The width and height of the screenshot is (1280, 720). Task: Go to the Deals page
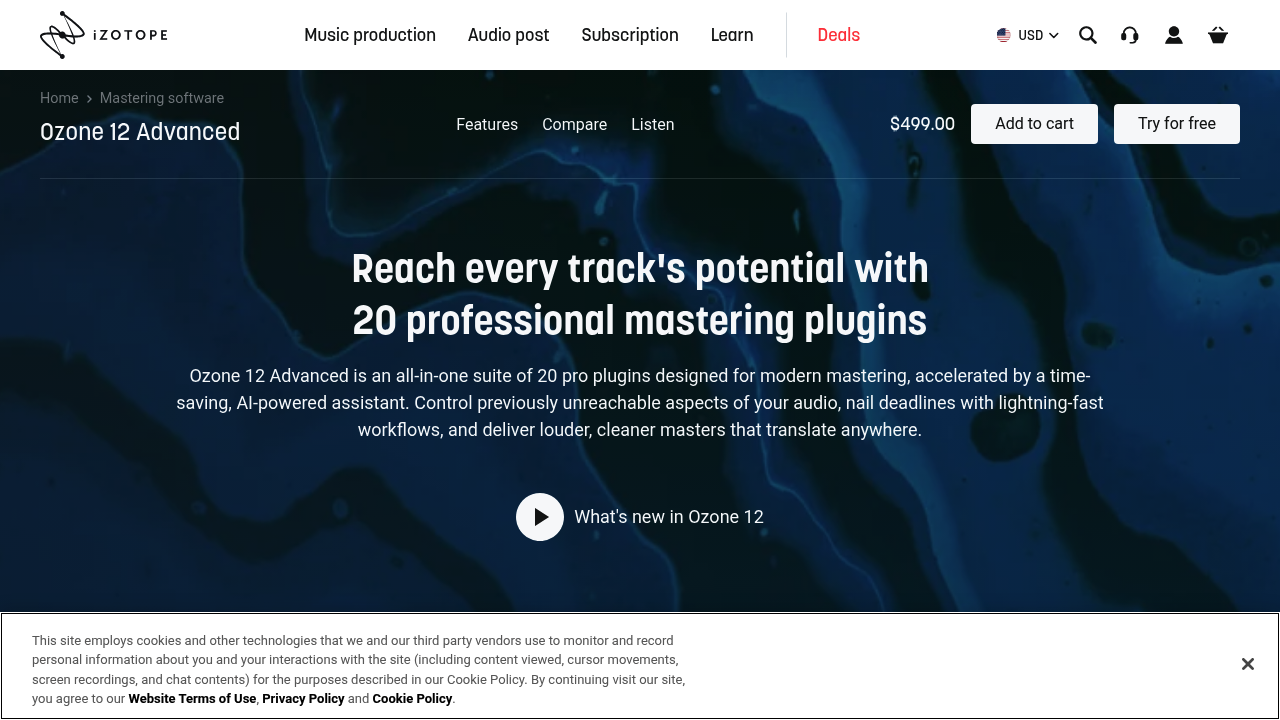pos(839,35)
